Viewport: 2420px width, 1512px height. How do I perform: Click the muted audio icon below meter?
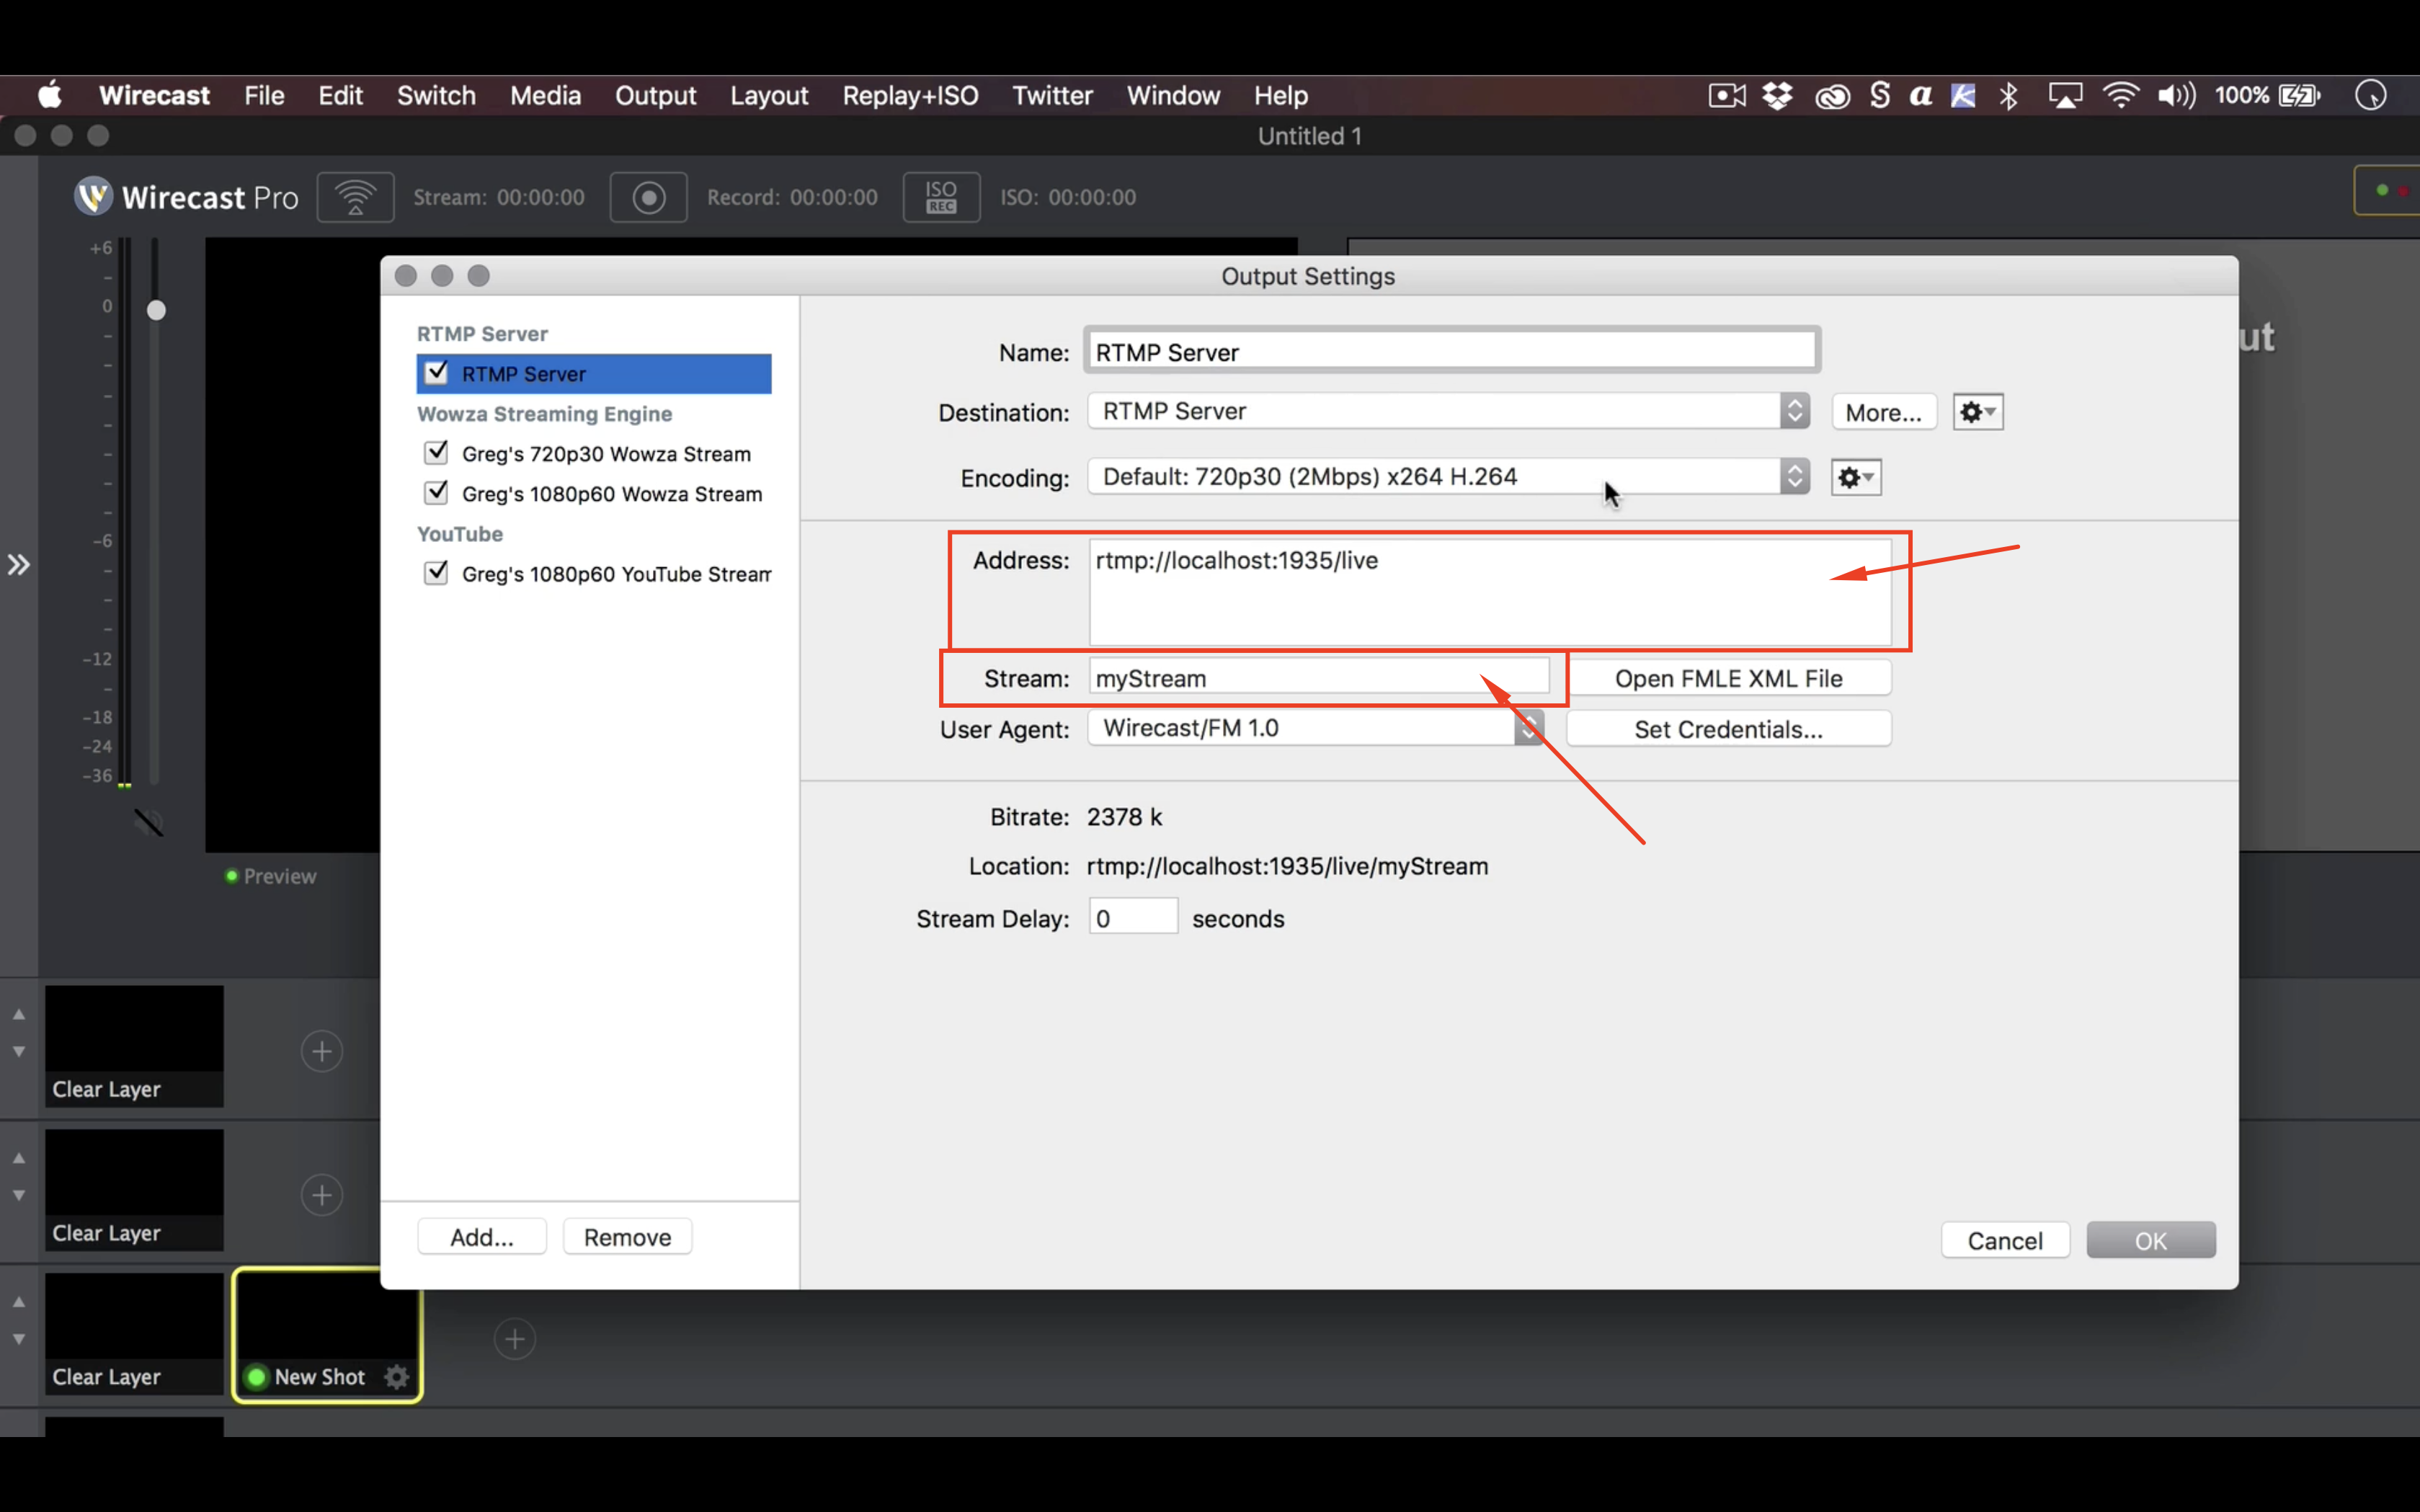[x=149, y=823]
